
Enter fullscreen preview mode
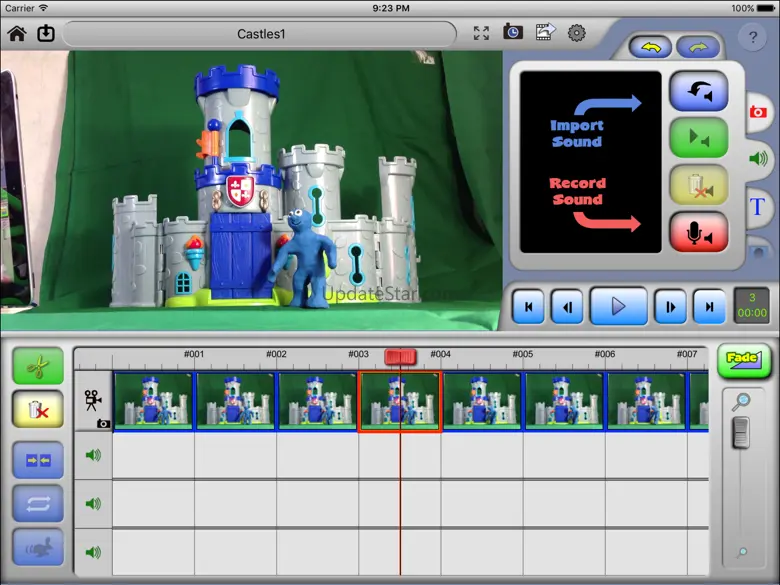point(481,33)
